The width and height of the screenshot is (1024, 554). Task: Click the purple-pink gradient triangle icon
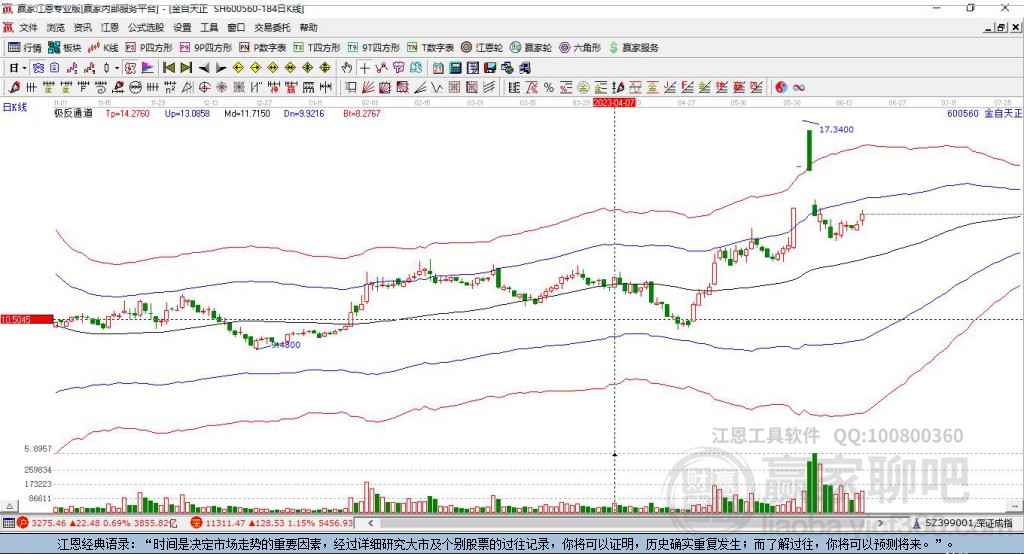(148, 68)
